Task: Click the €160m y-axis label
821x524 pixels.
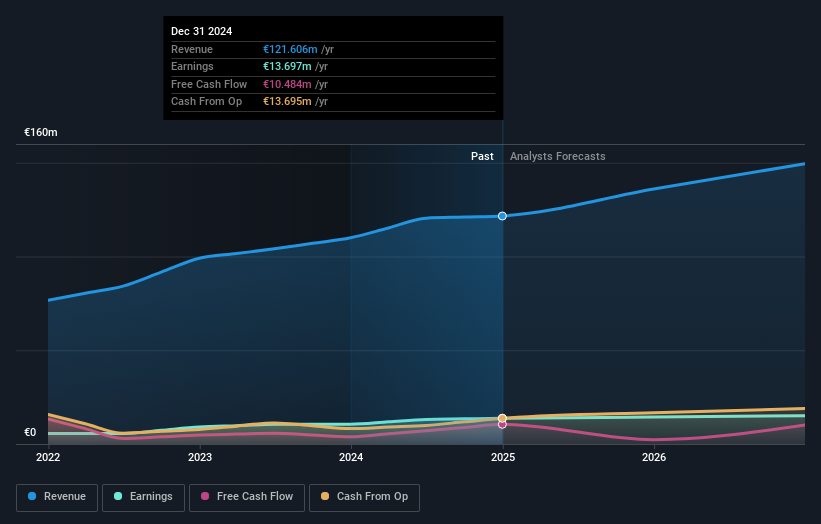Action: click(41, 132)
